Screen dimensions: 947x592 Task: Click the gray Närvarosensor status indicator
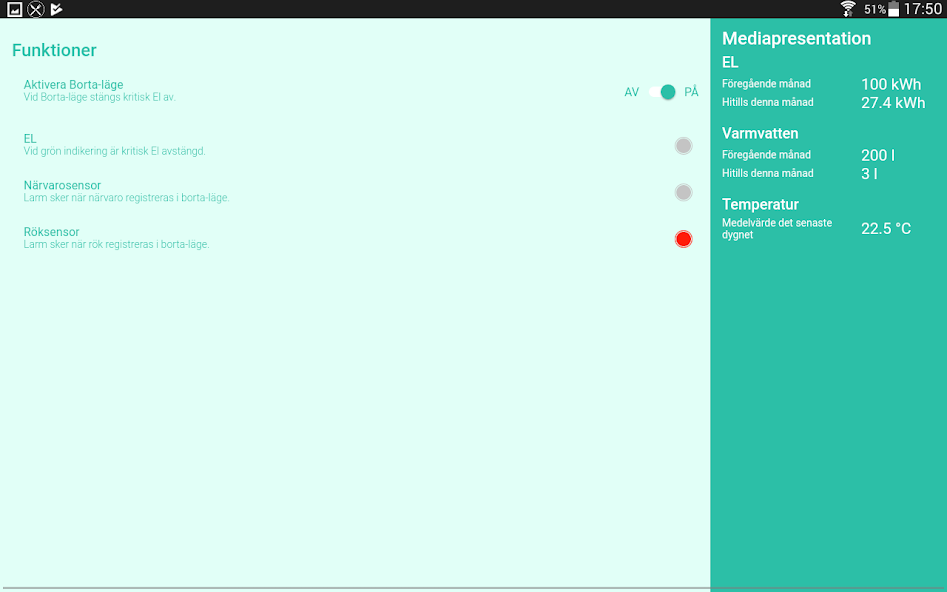click(683, 192)
